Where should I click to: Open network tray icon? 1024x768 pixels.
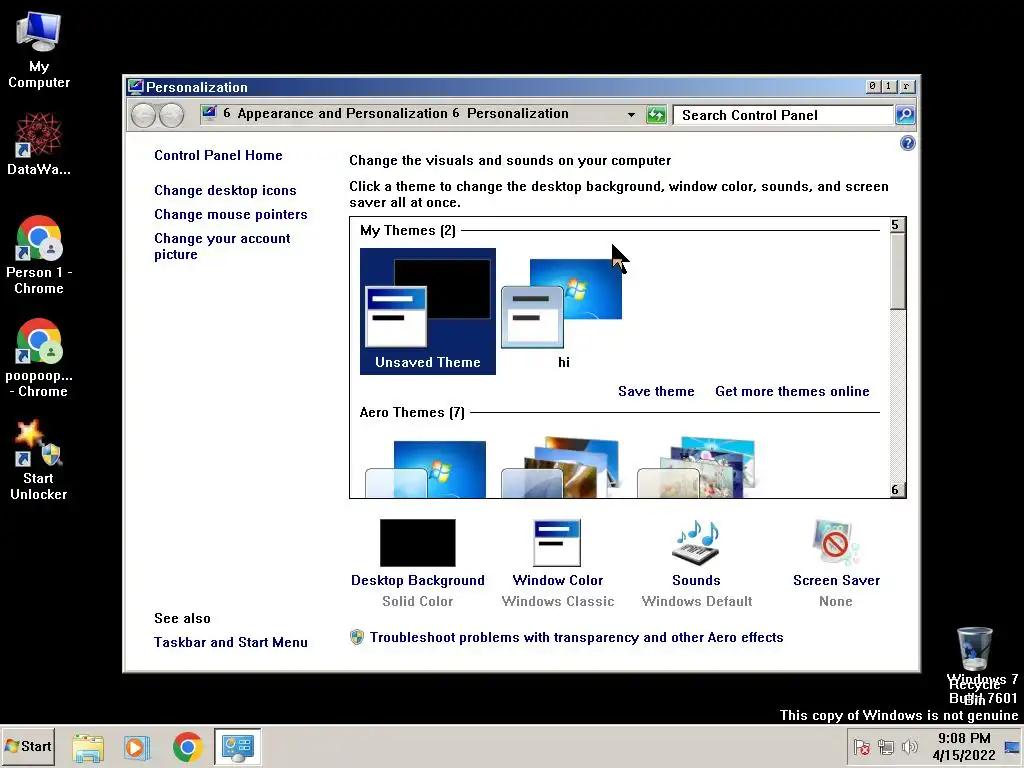pyautogui.click(x=886, y=747)
